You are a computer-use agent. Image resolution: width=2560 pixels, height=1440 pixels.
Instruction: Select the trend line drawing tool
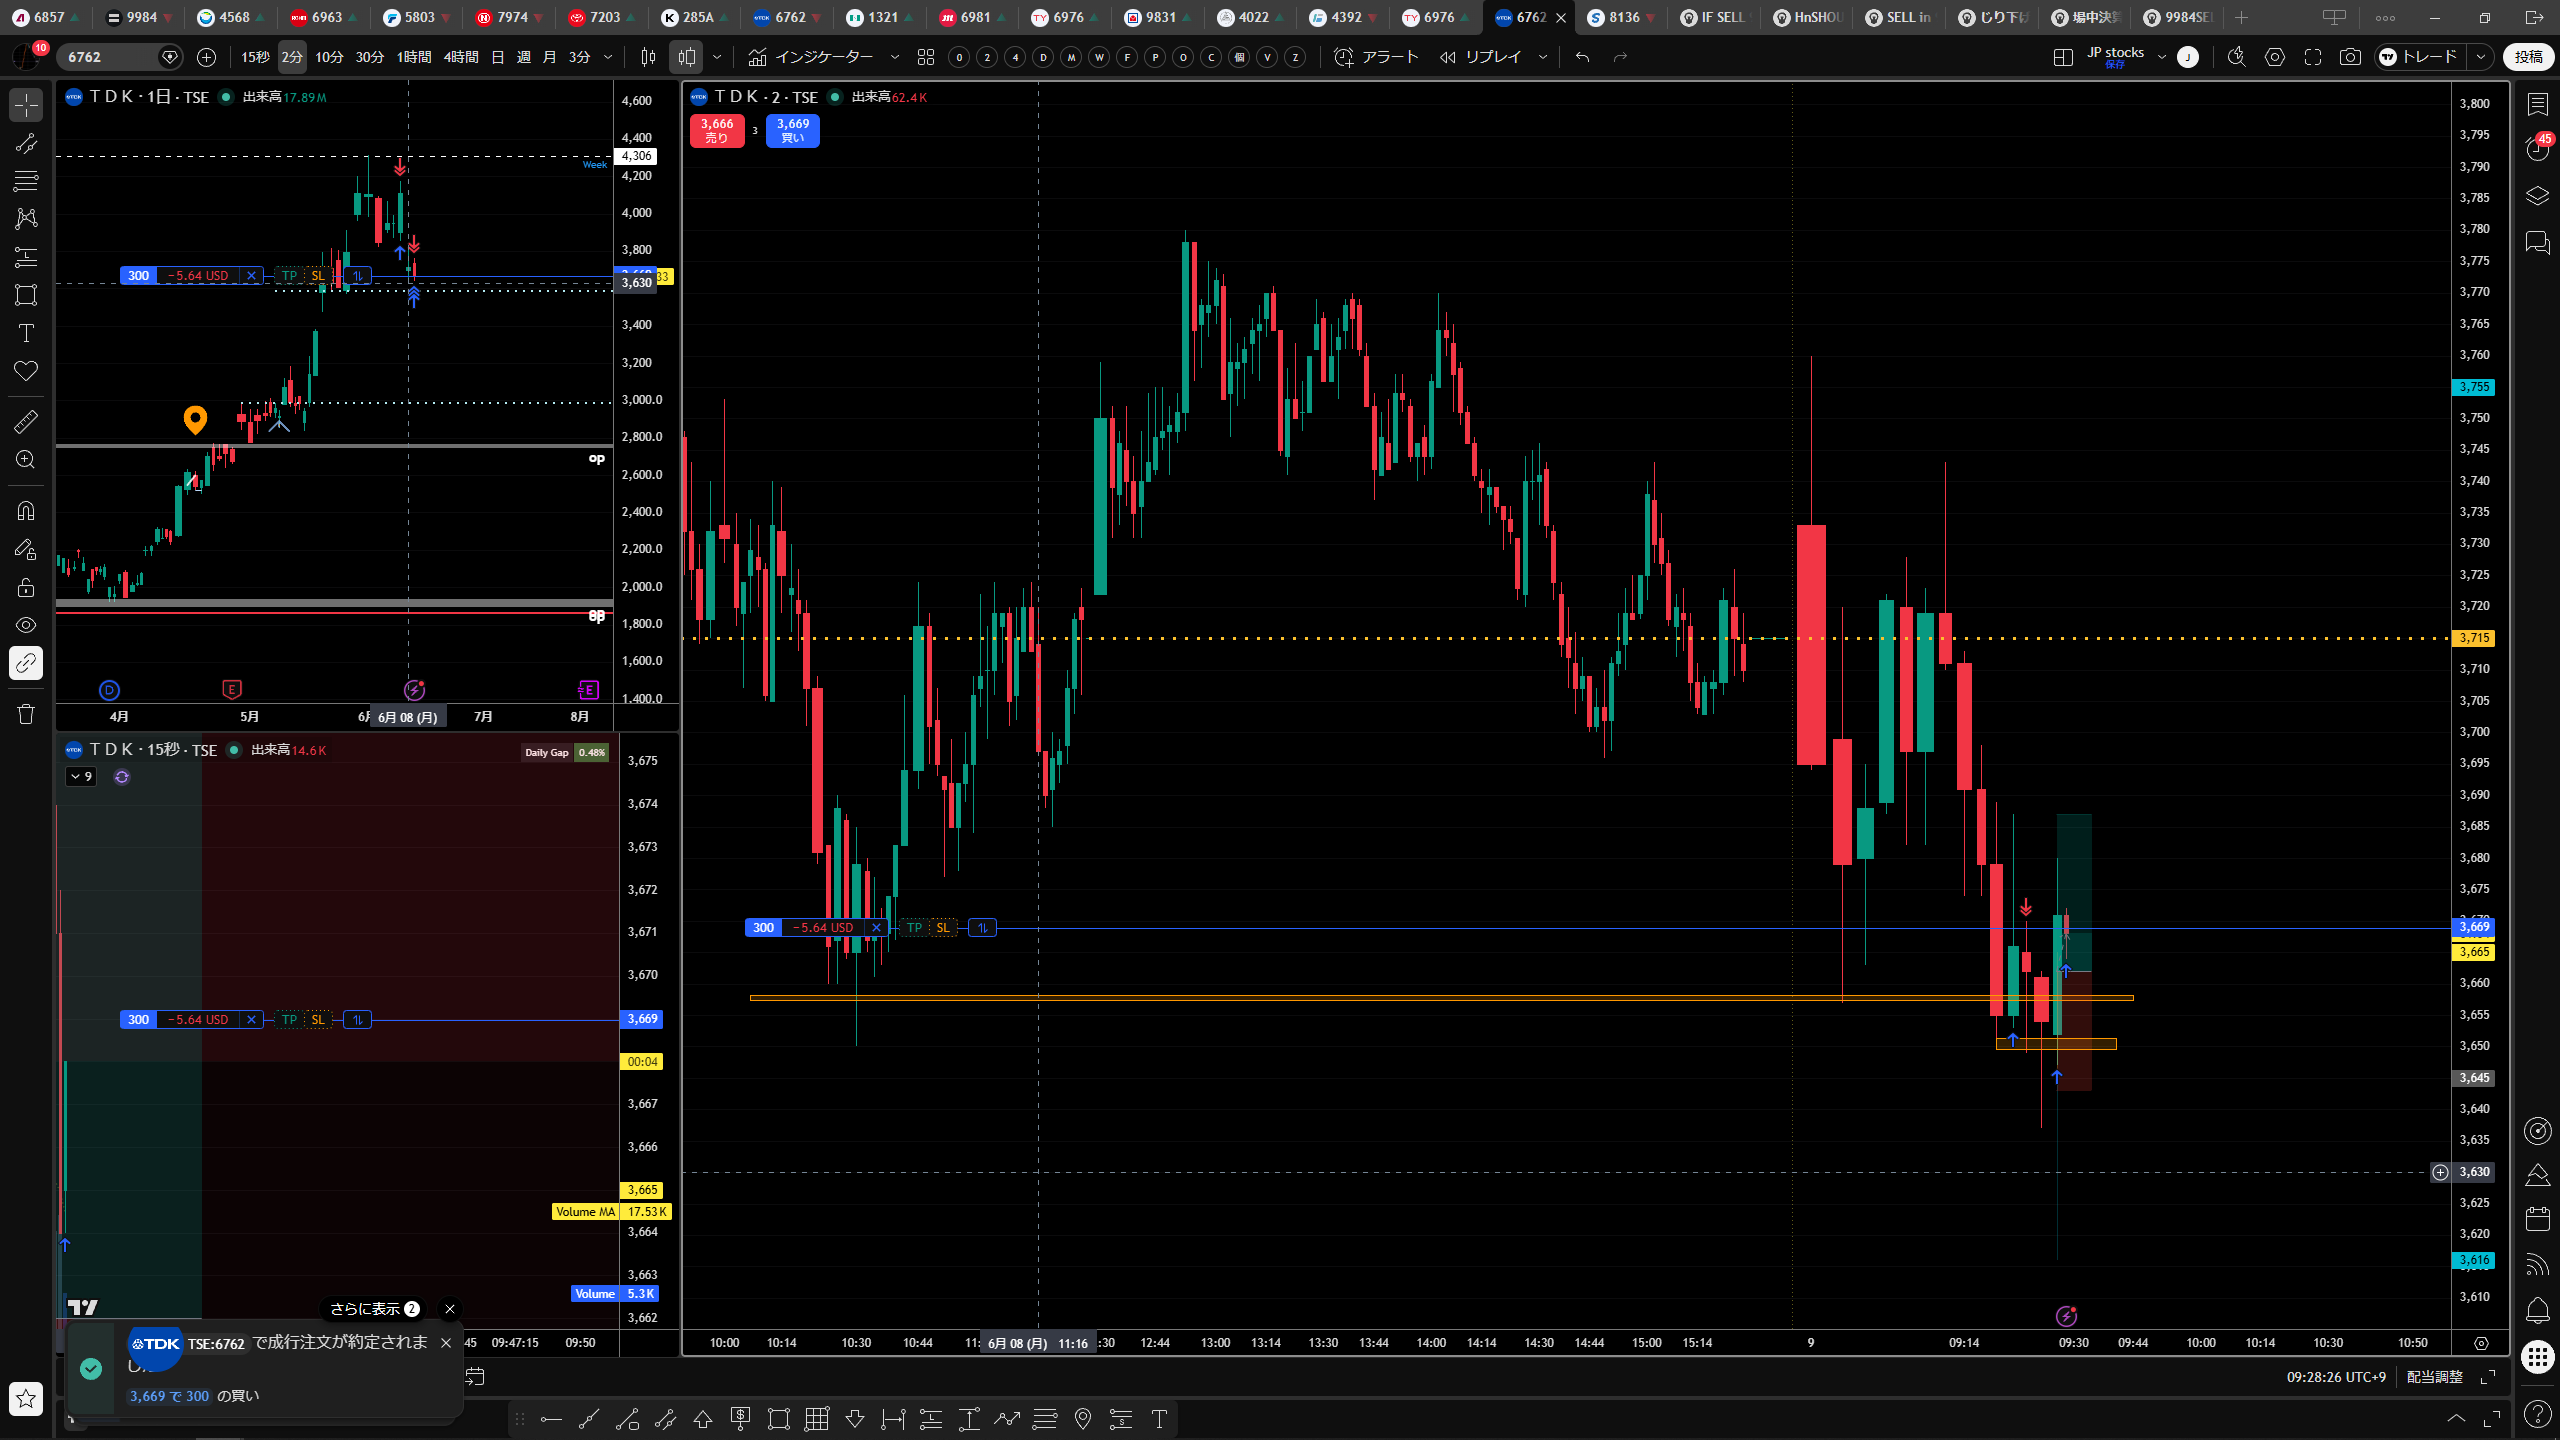click(x=26, y=144)
